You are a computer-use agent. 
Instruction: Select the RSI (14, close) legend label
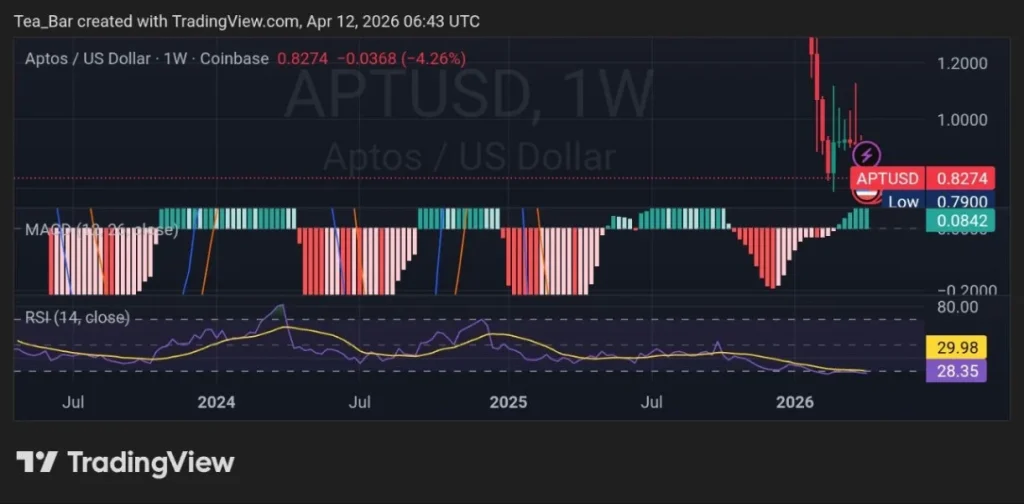pos(77,317)
